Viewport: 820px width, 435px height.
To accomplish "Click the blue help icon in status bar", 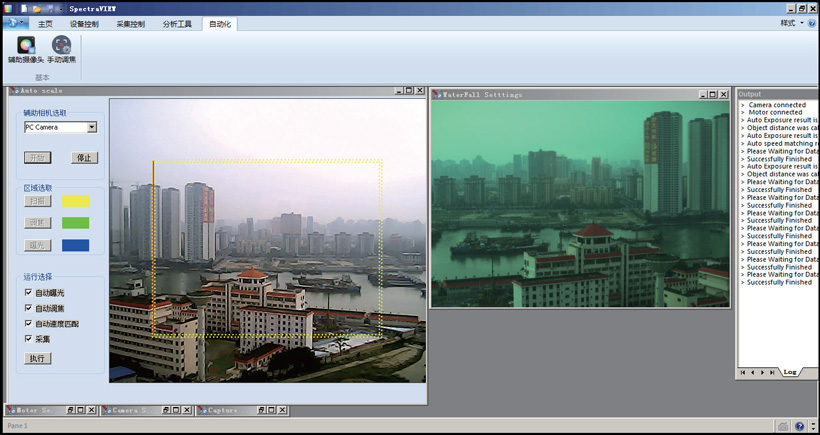I will pos(800,427).
